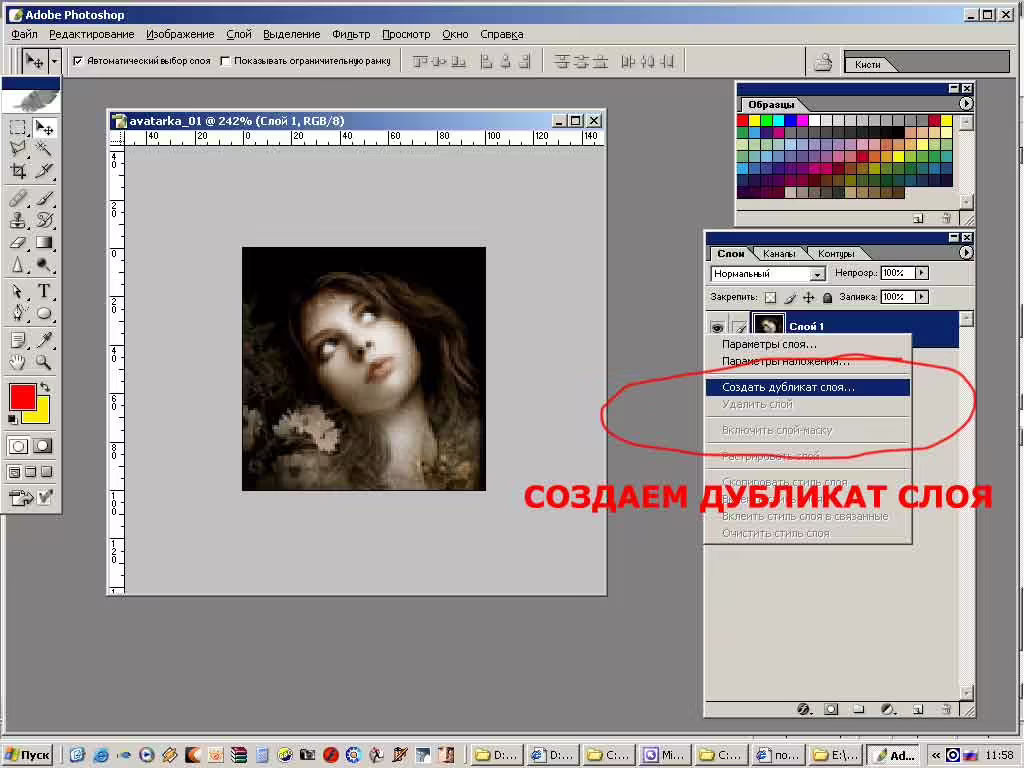Open the Фильтр menu
Screen dimensions: 1024x768
point(351,34)
